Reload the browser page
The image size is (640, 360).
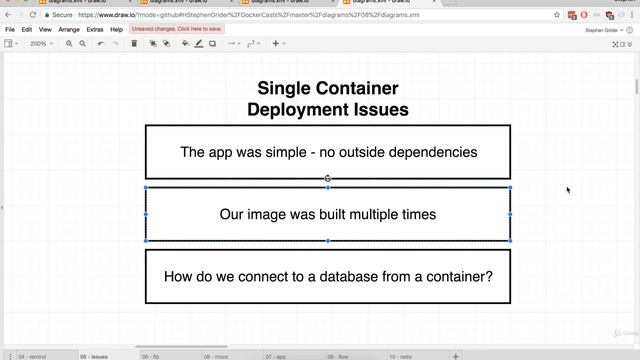click(33, 15)
